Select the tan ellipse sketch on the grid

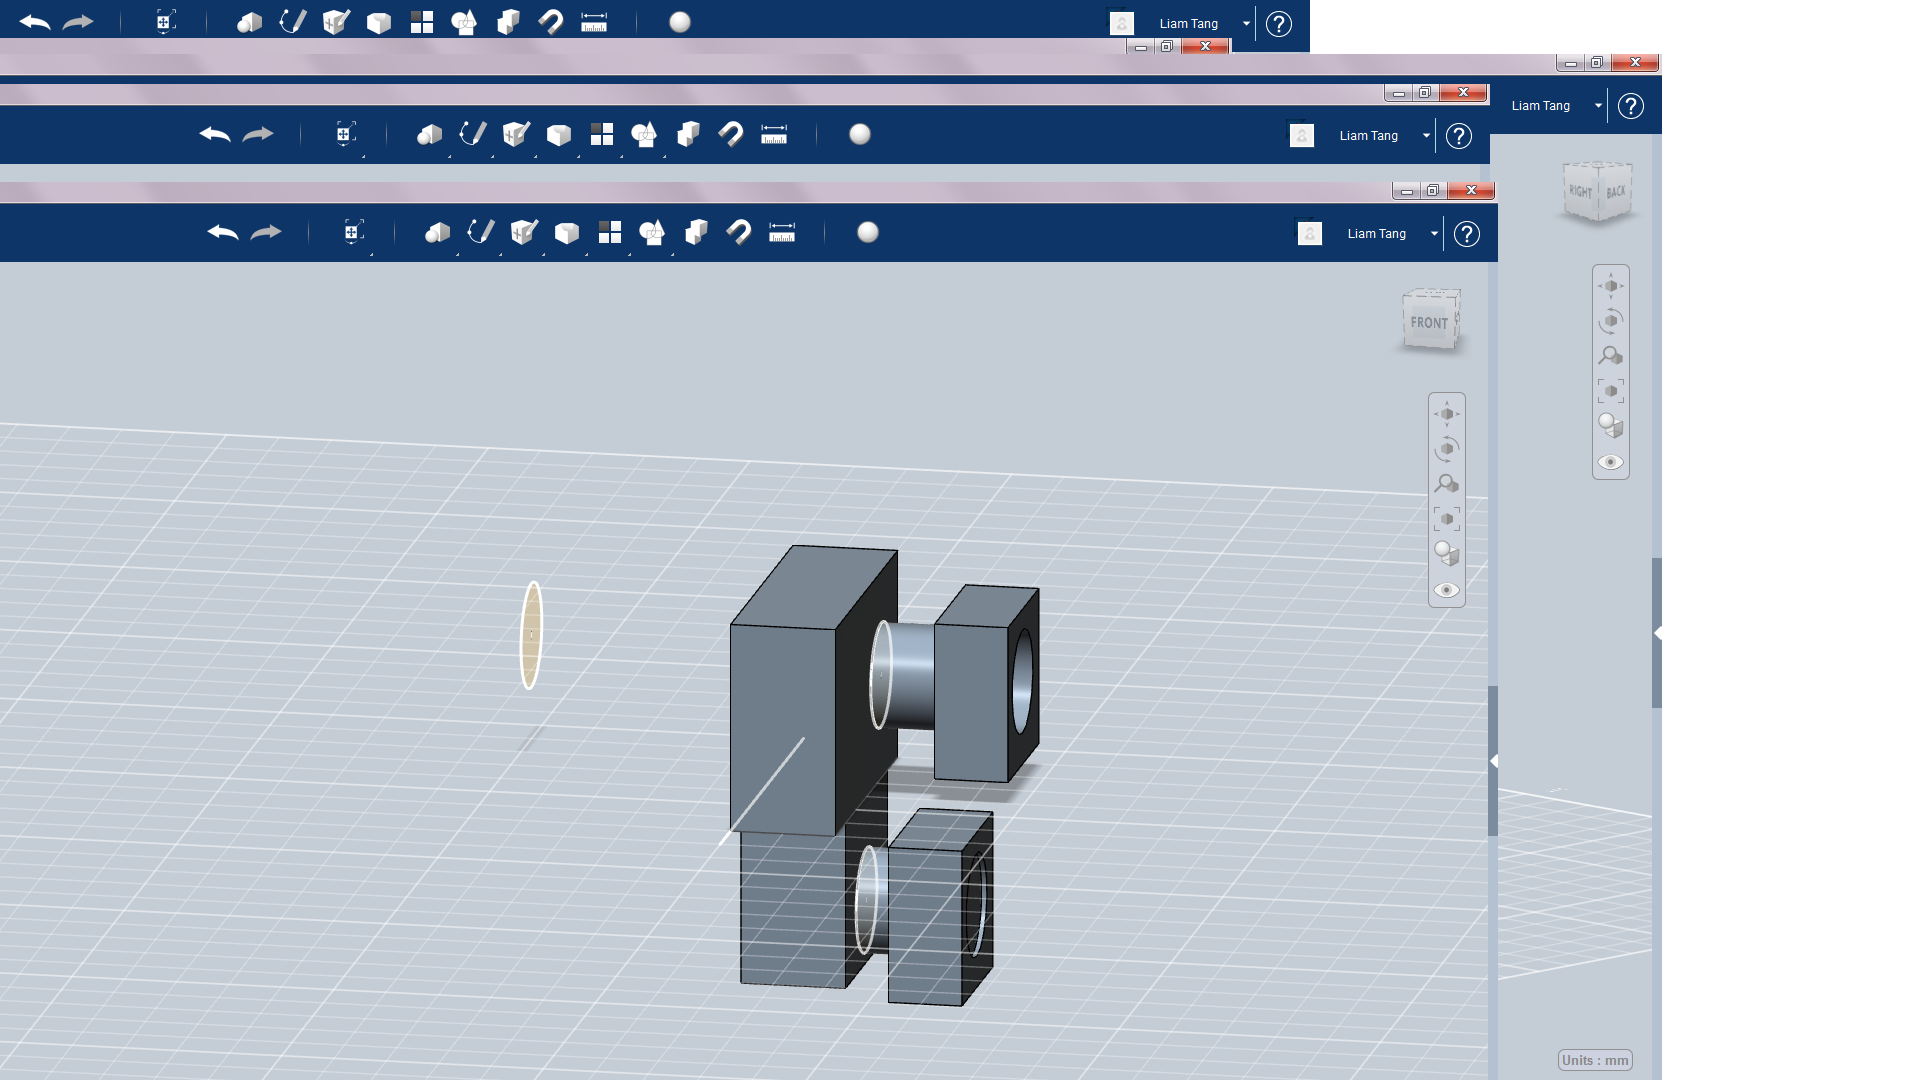coord(531,635)
